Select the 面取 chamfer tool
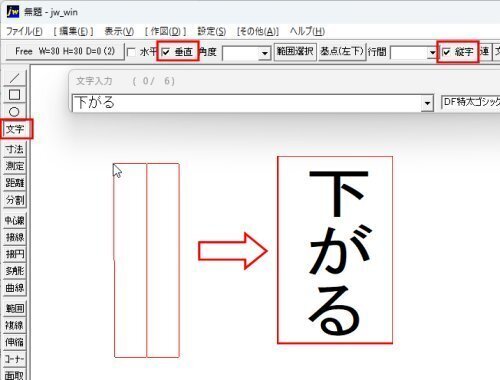The height and width of the screenshot is (380, 500). point(15,375)
